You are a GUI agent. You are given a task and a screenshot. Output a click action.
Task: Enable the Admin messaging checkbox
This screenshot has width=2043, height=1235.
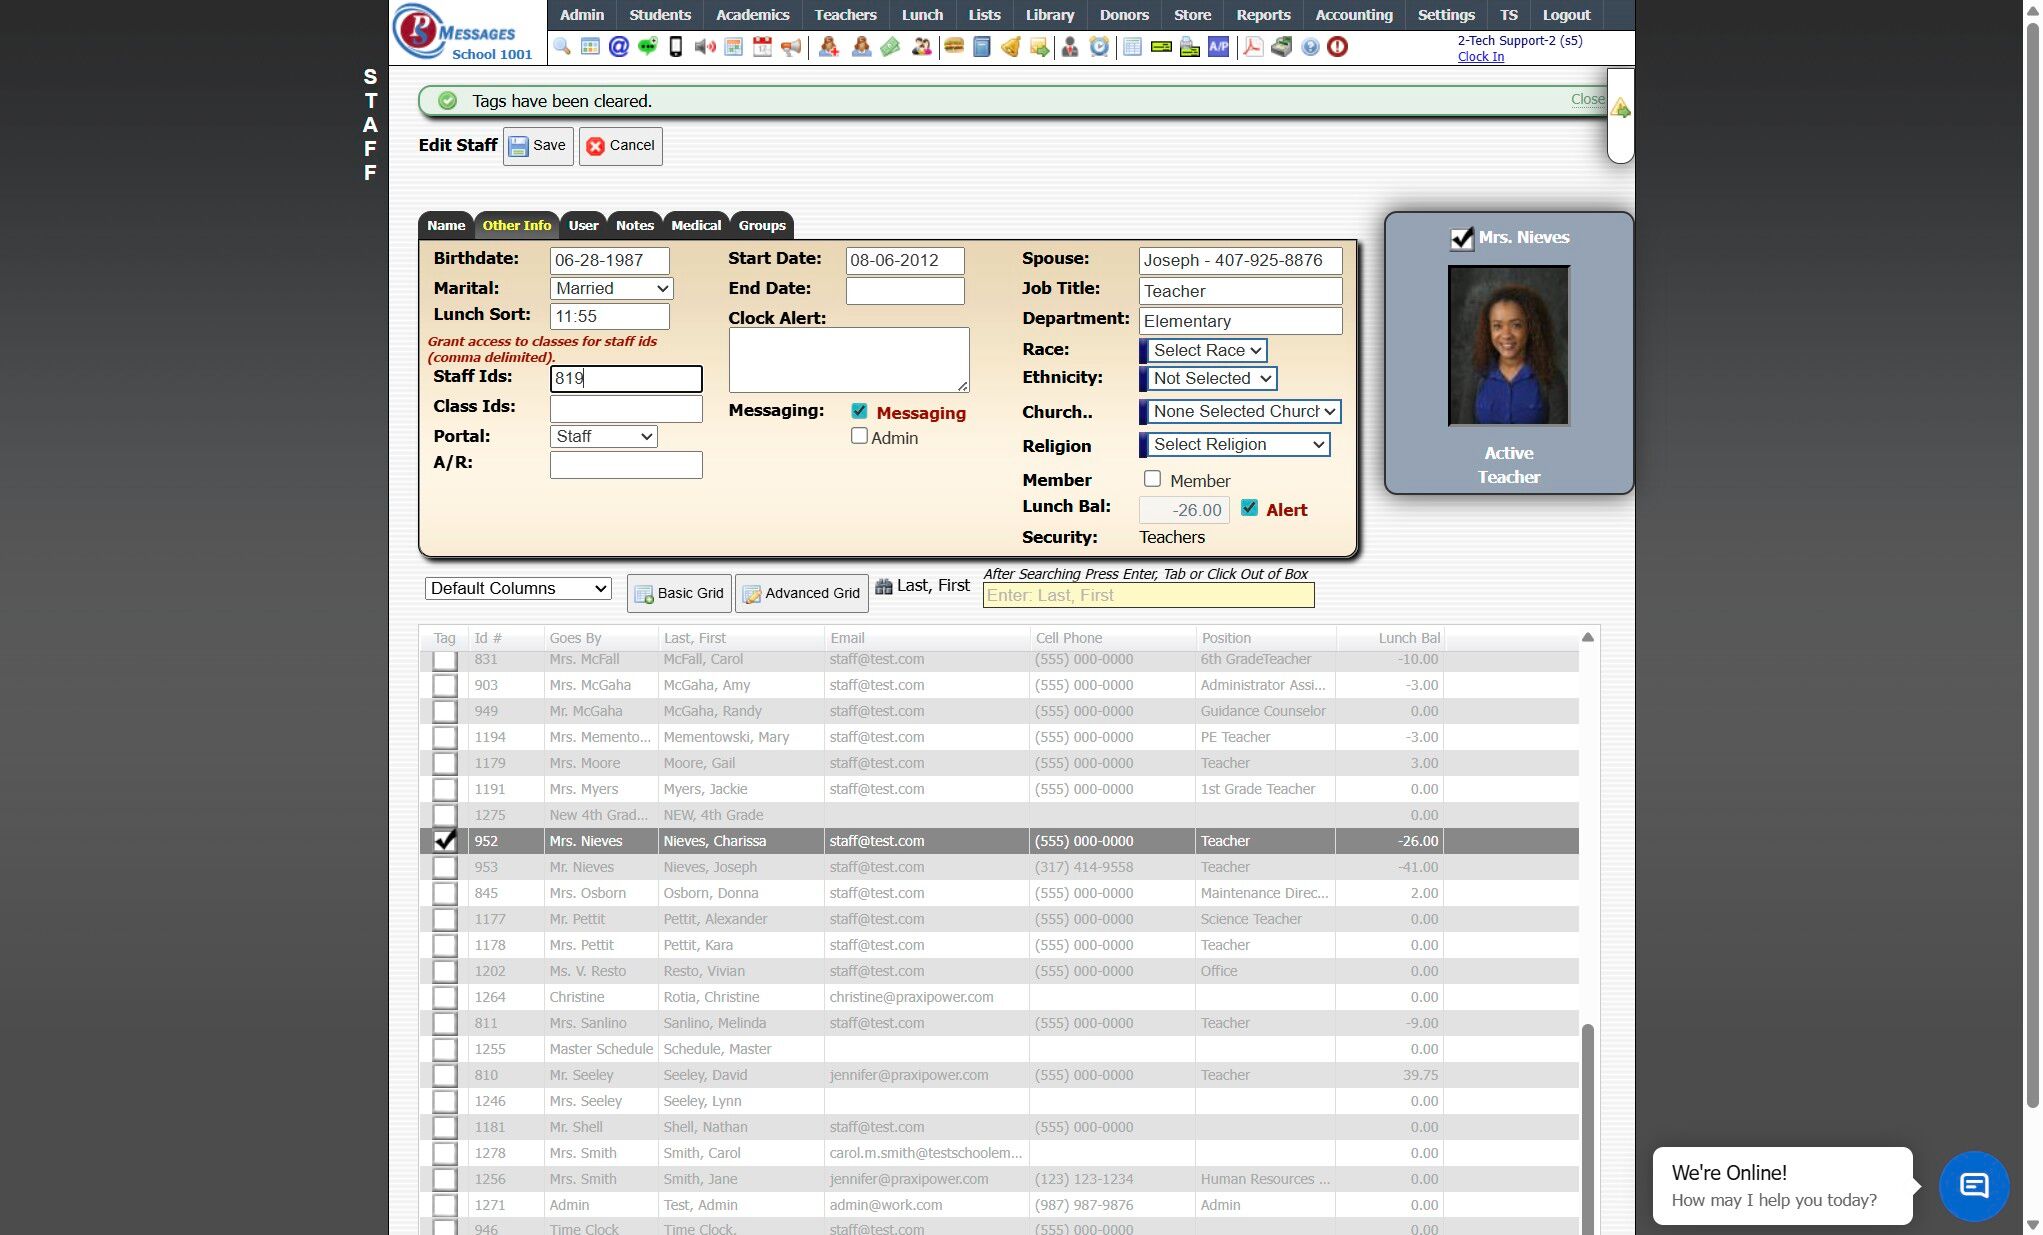859,436
